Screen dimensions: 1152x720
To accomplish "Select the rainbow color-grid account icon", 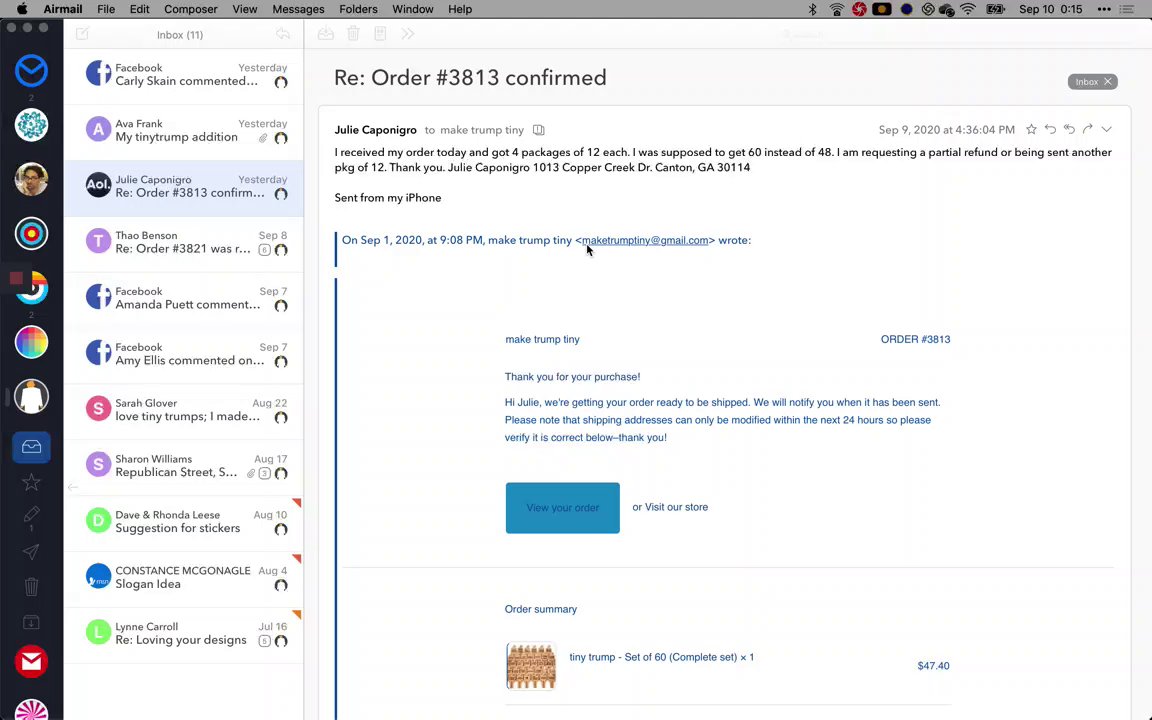I will [x=32, y=342].
